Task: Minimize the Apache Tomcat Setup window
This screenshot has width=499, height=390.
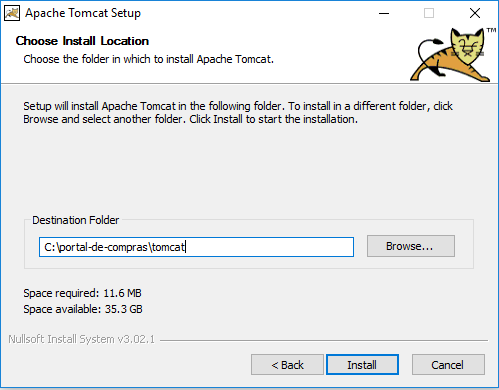Action: pos(384,13)
